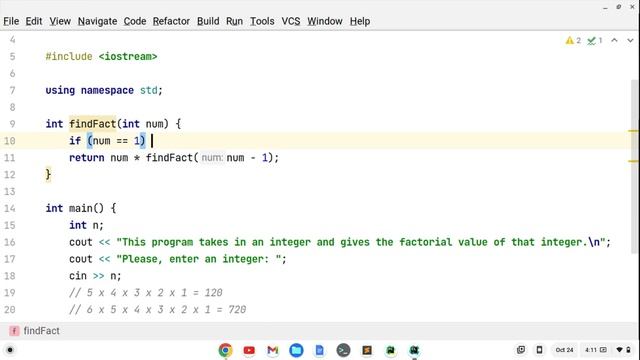Open the Refactor menu

coord(171,21)
